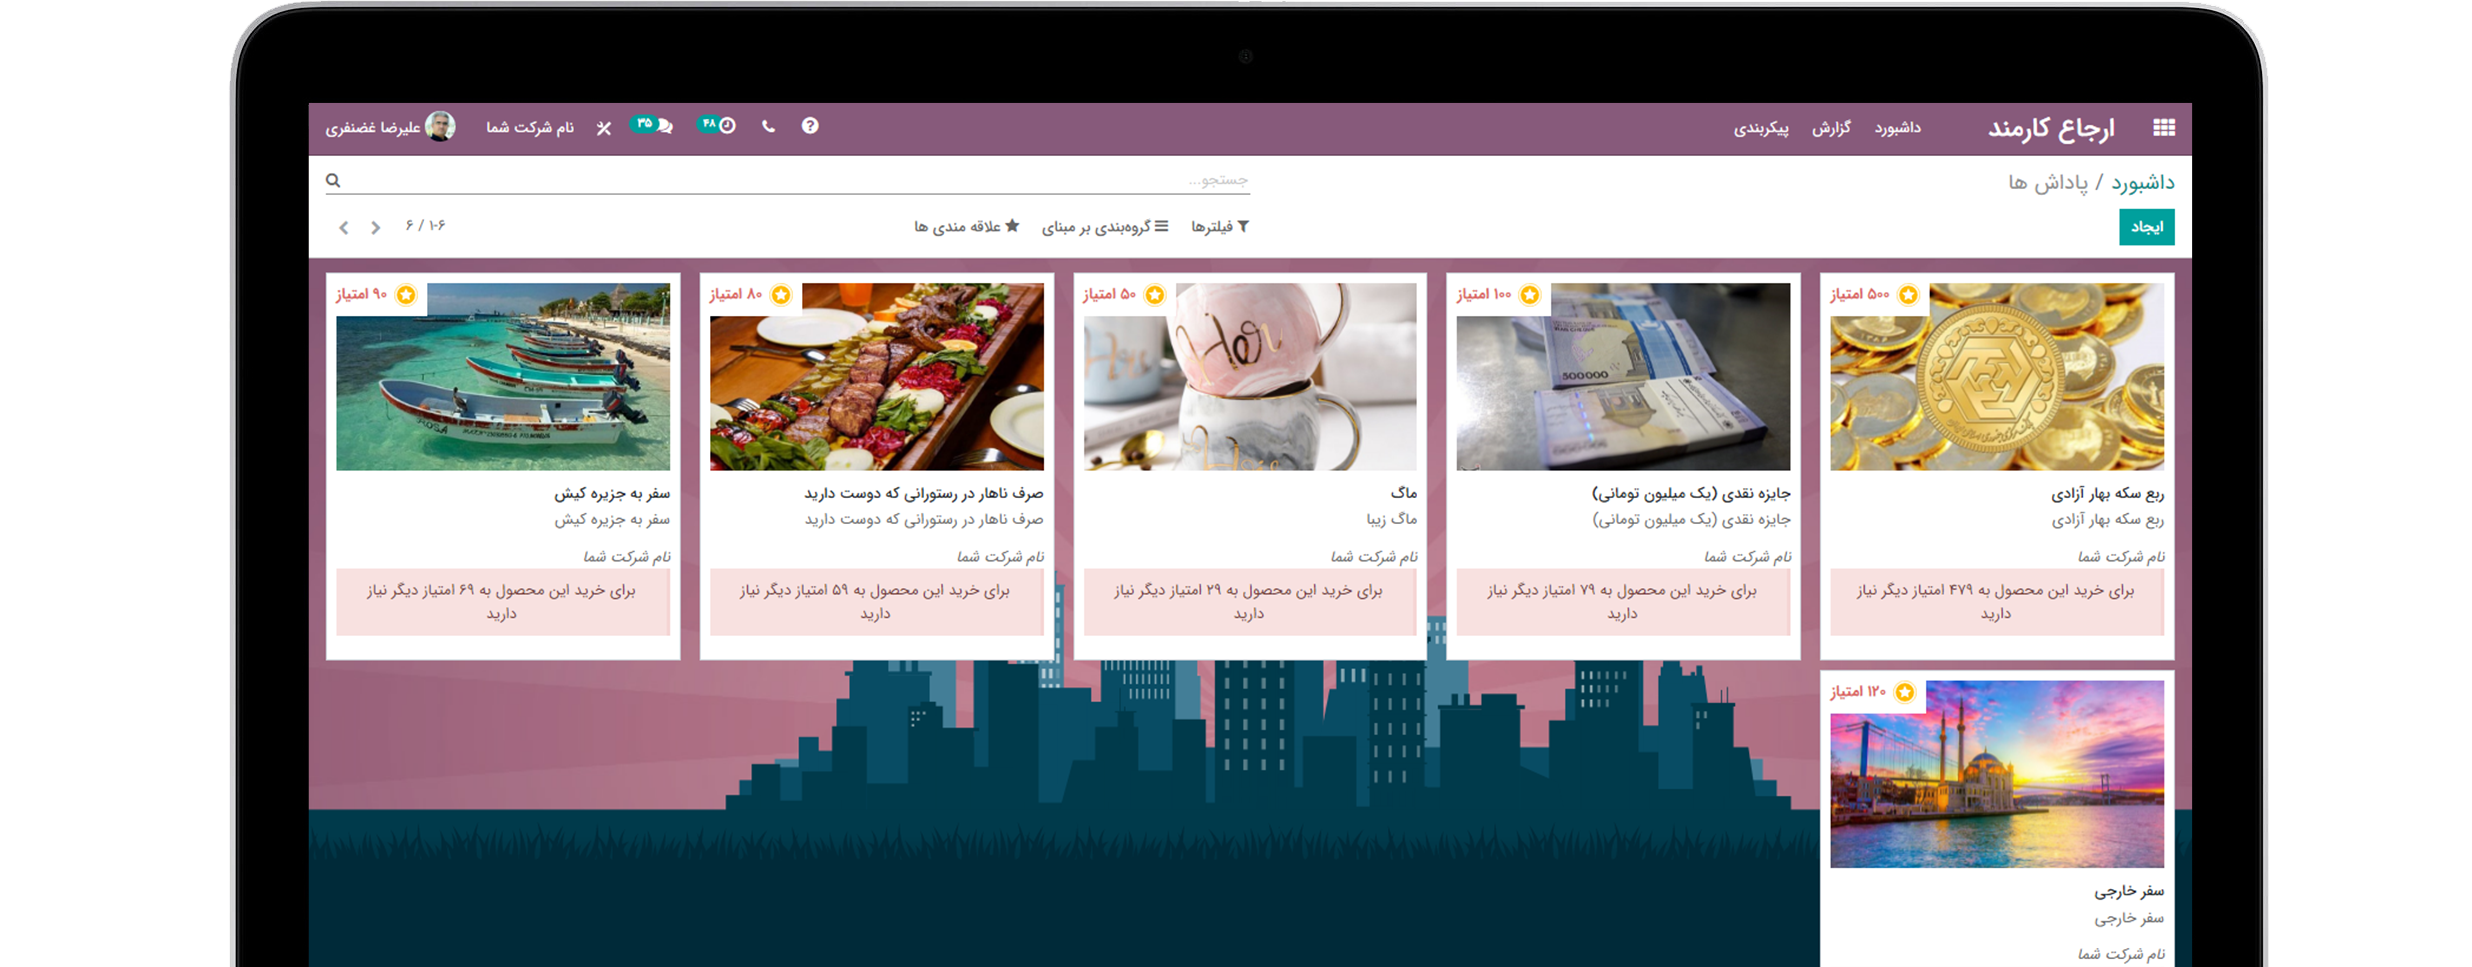Screen dimensions: 2472x967
Task: Open the داشبورد menu in the navbar
Action: 1897,128
